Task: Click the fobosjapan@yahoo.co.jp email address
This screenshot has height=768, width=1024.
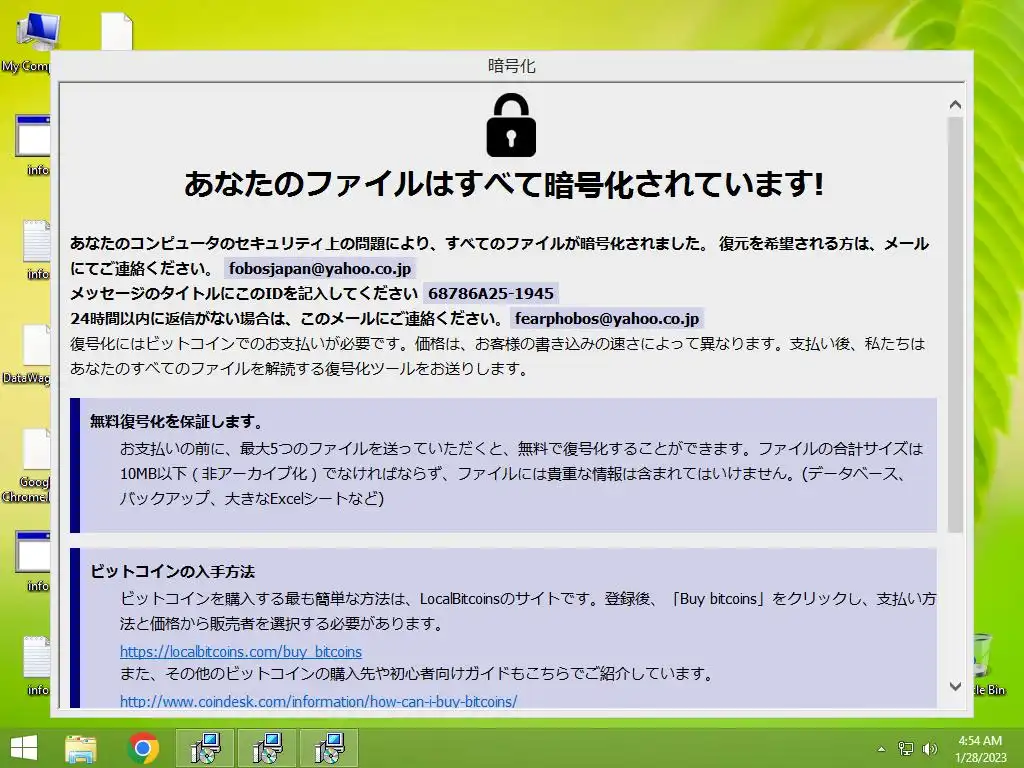Action: (320, 268)
